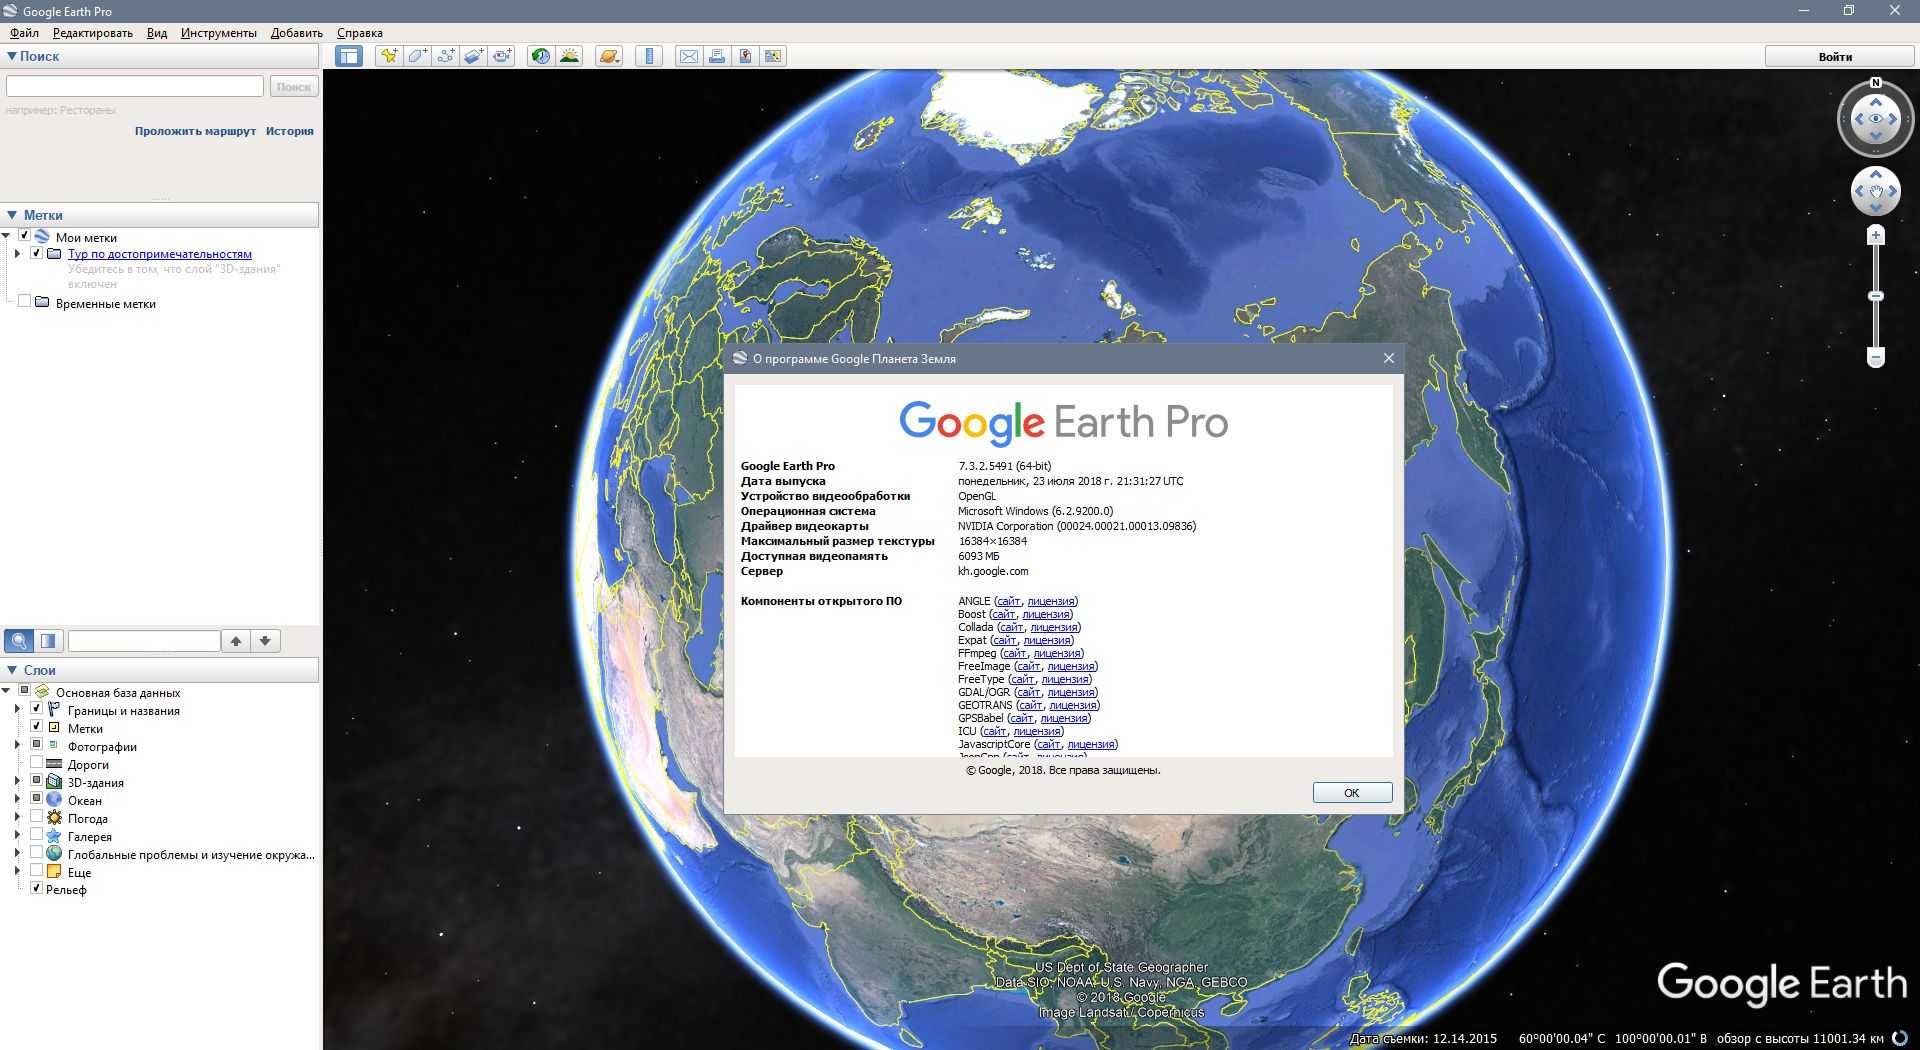
Task: Zoom in with the plus button
Action: [x=1876, y=236]
